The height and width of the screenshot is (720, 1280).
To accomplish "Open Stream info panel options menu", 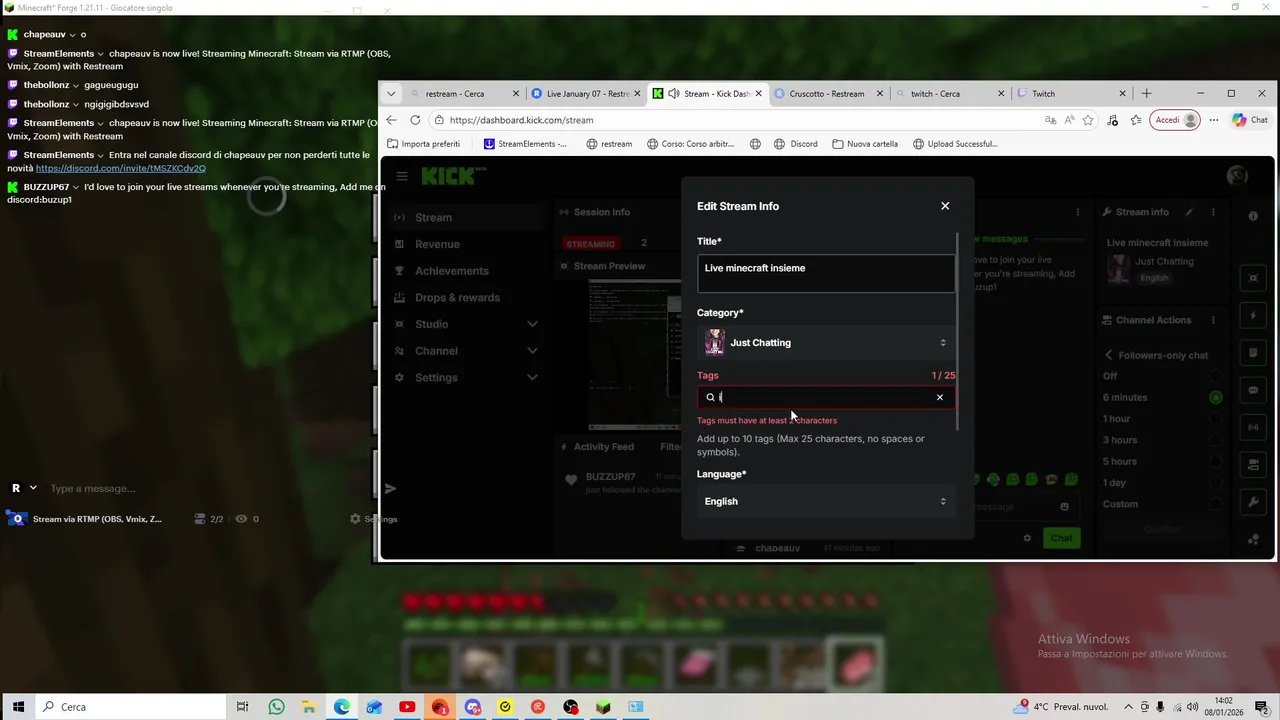I will tap(1213, 212).
